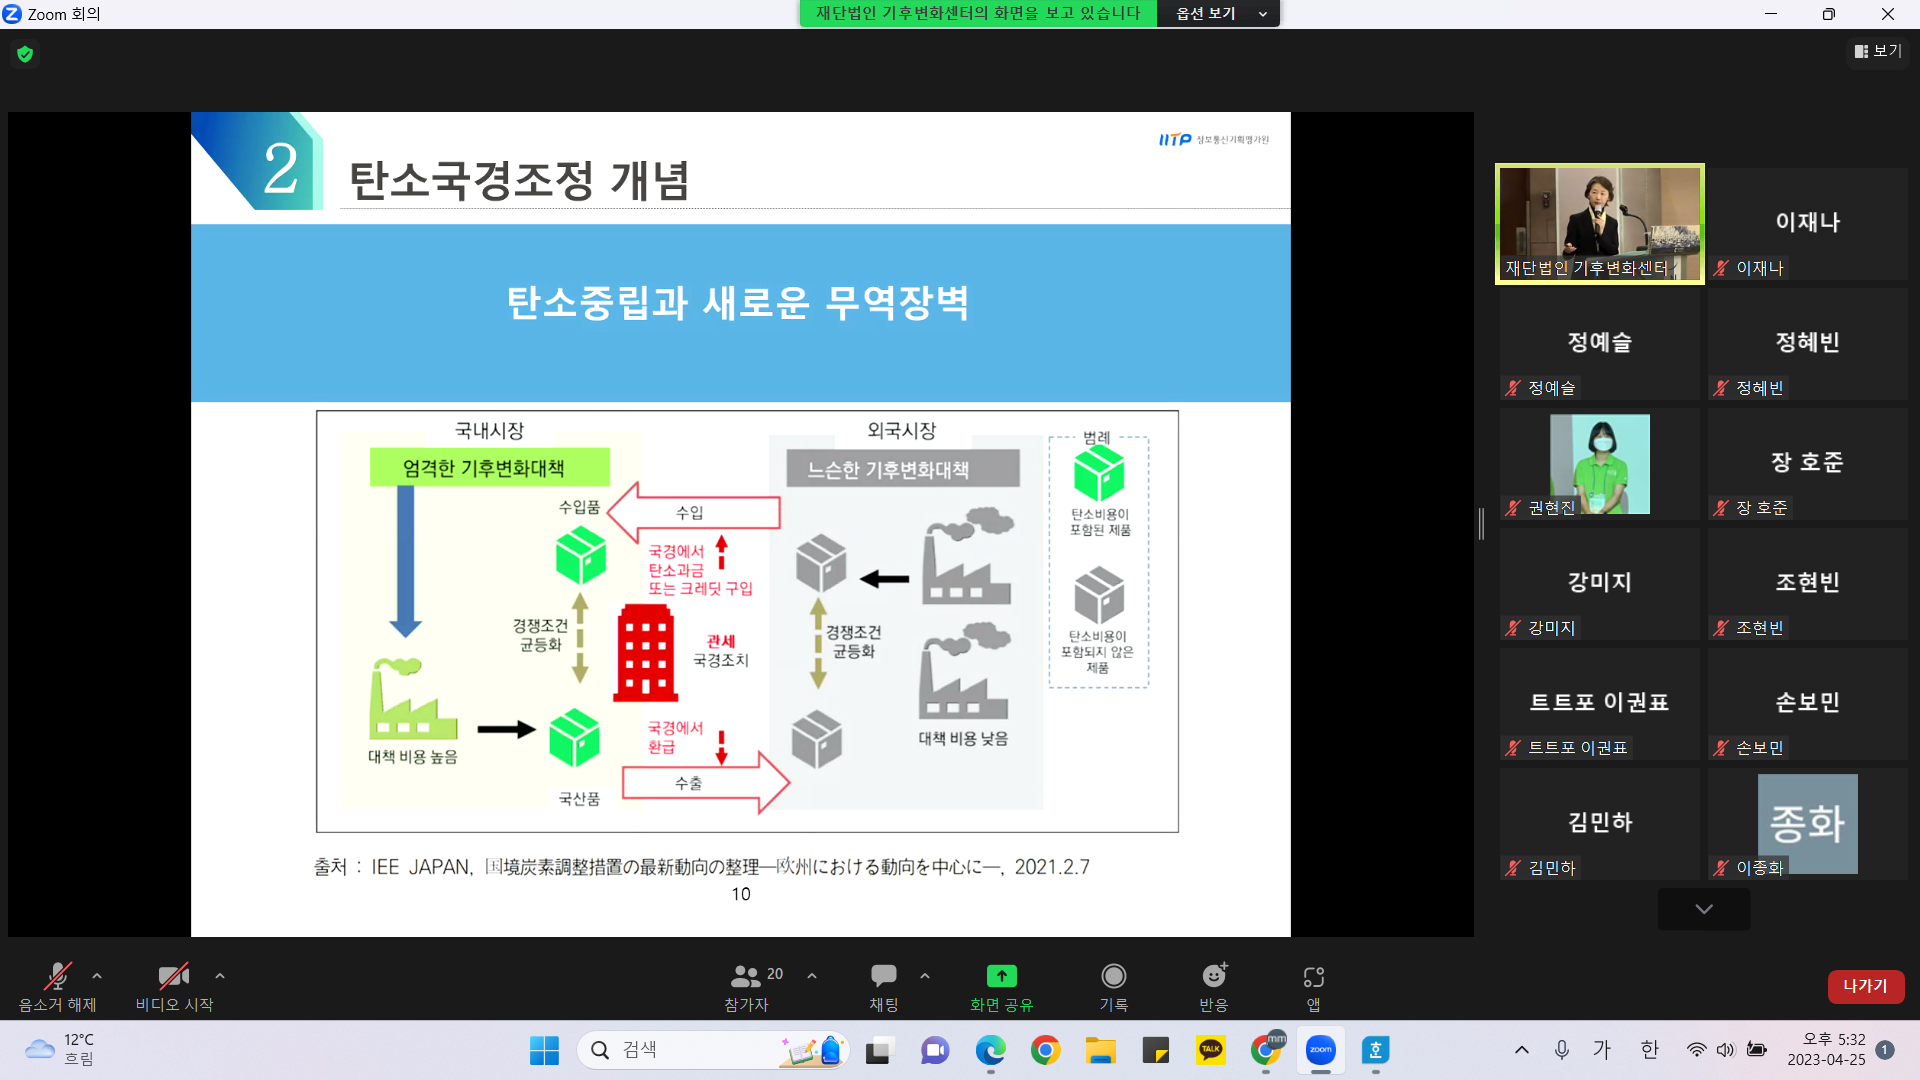Start video with the camera button
The width and height of the screenshot is (1920, 1080).
pos(174,986)
